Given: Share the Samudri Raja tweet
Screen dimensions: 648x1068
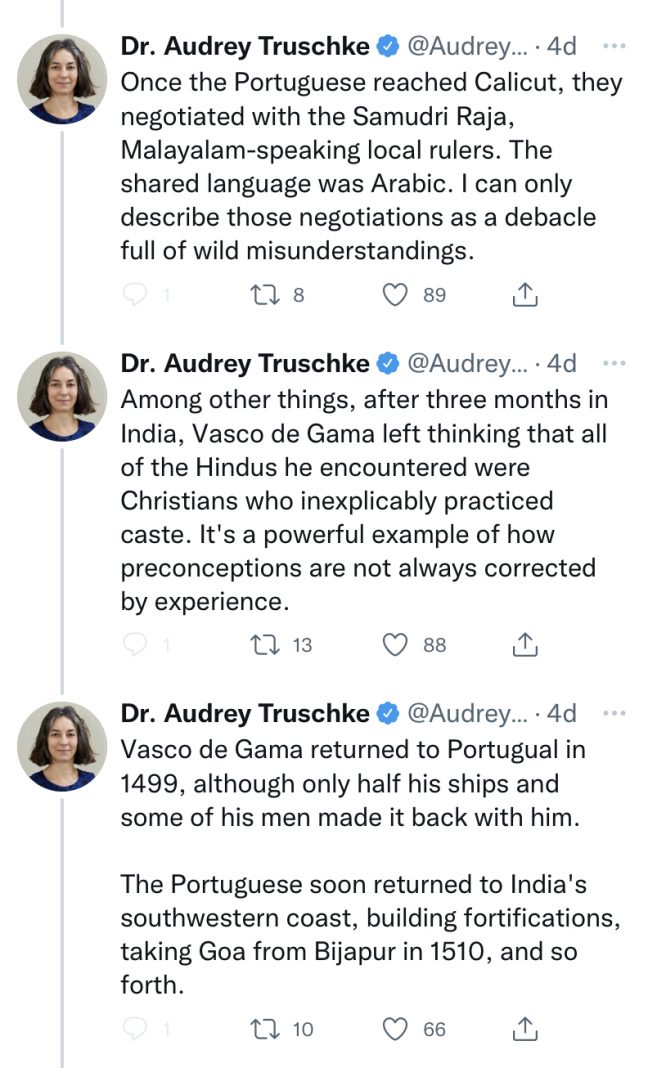Looking at the screenshot, I should [524, 295].
